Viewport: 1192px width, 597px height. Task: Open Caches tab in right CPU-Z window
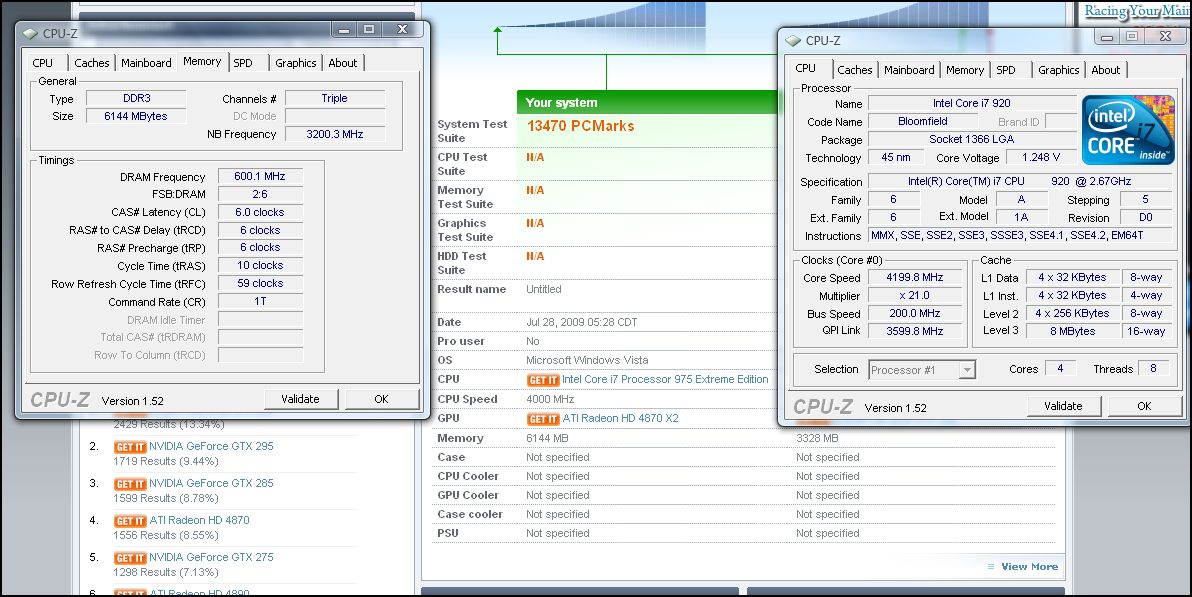(854, 70)
